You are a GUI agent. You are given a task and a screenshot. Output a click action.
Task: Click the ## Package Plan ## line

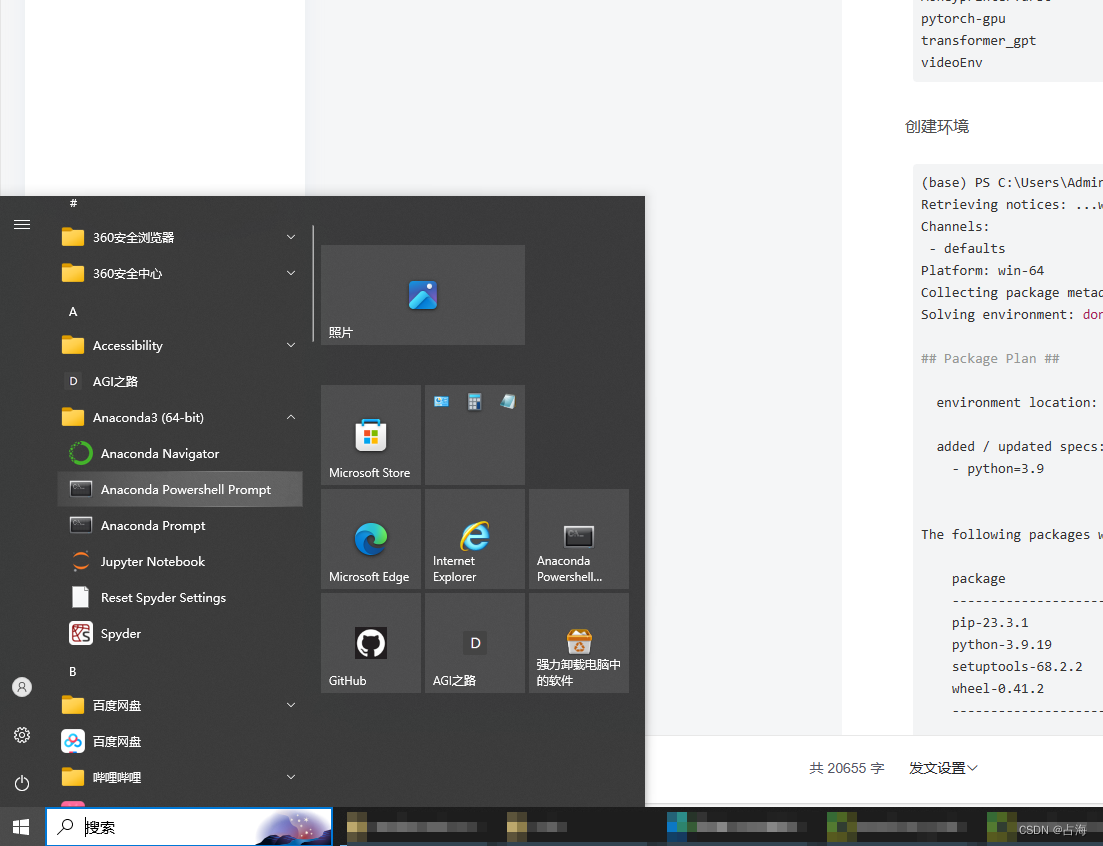point(990,359)
